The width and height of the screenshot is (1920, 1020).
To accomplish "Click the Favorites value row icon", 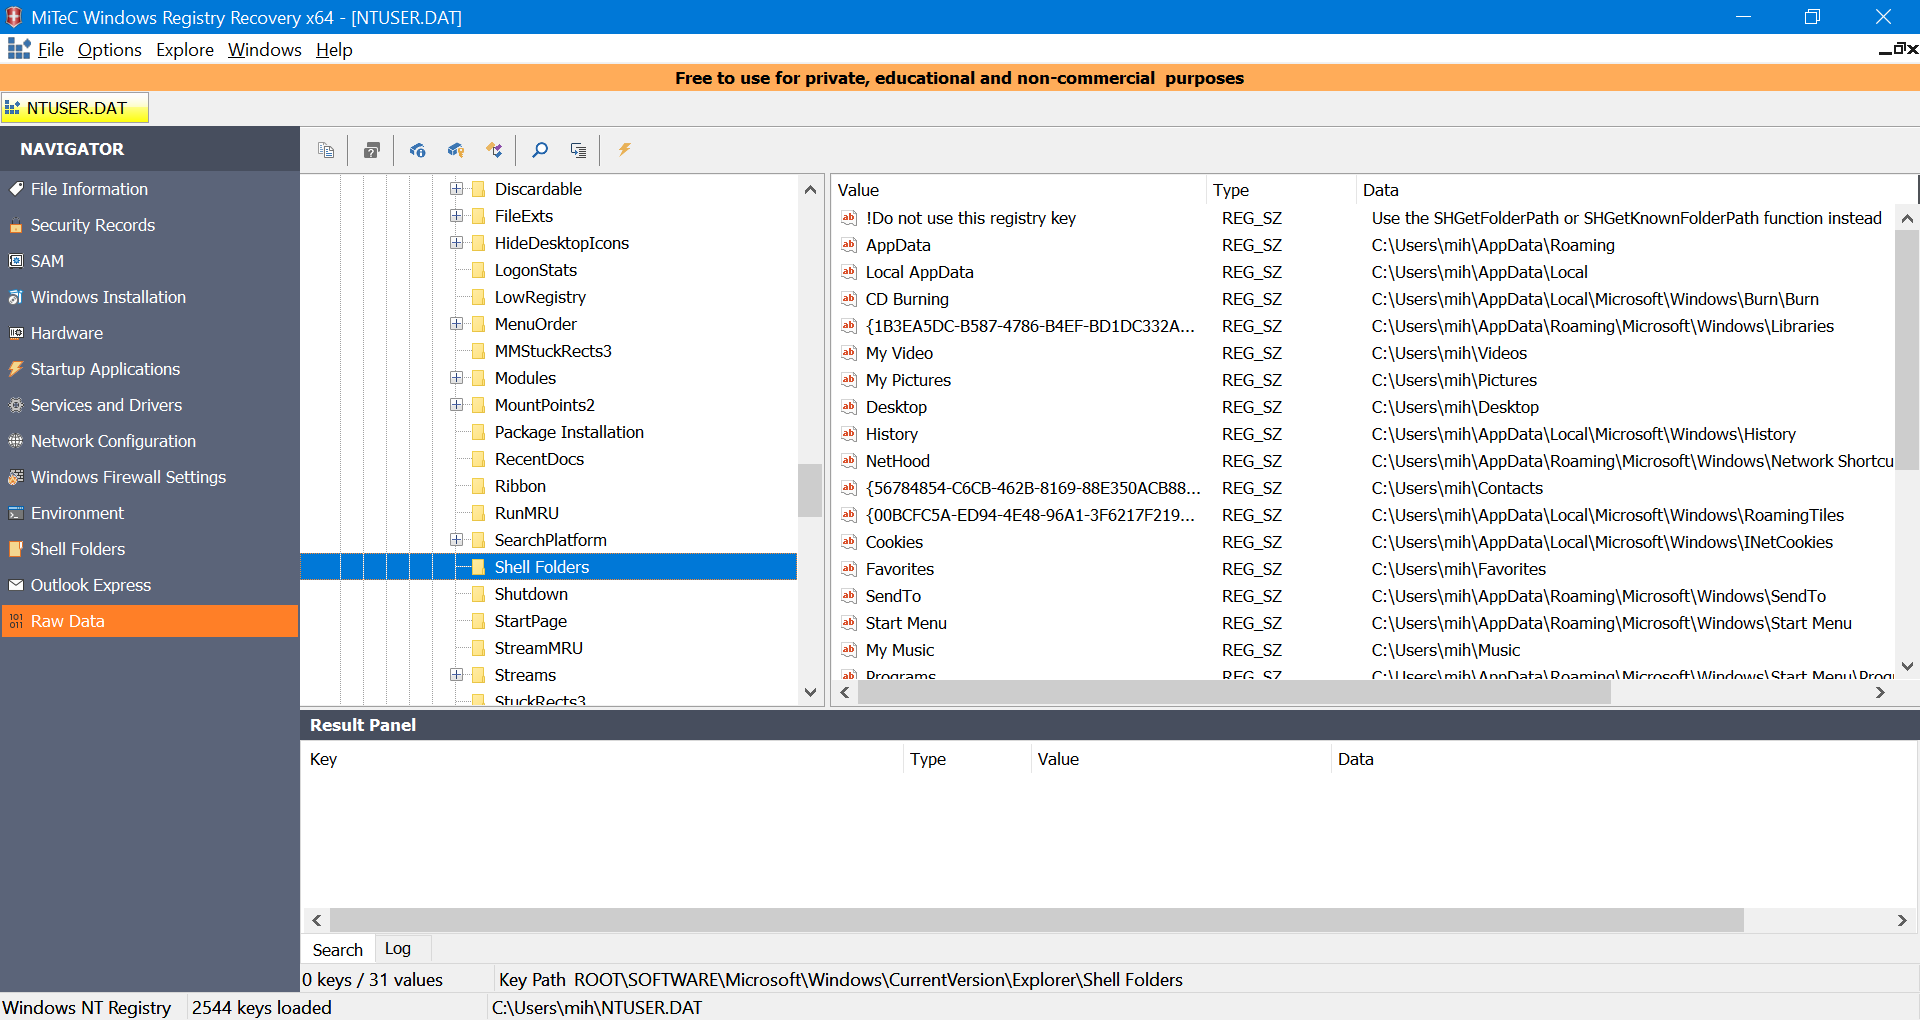I will point(849,569).
